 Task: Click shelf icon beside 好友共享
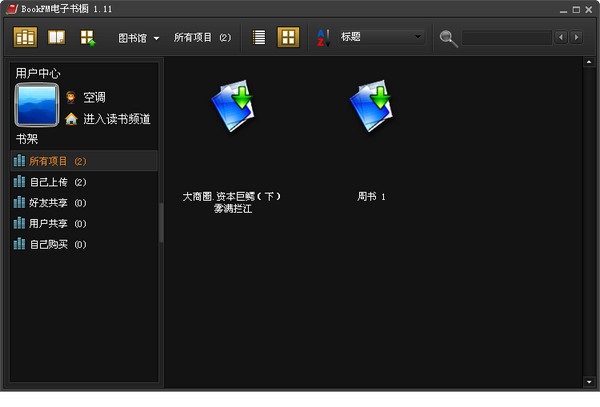19,202
